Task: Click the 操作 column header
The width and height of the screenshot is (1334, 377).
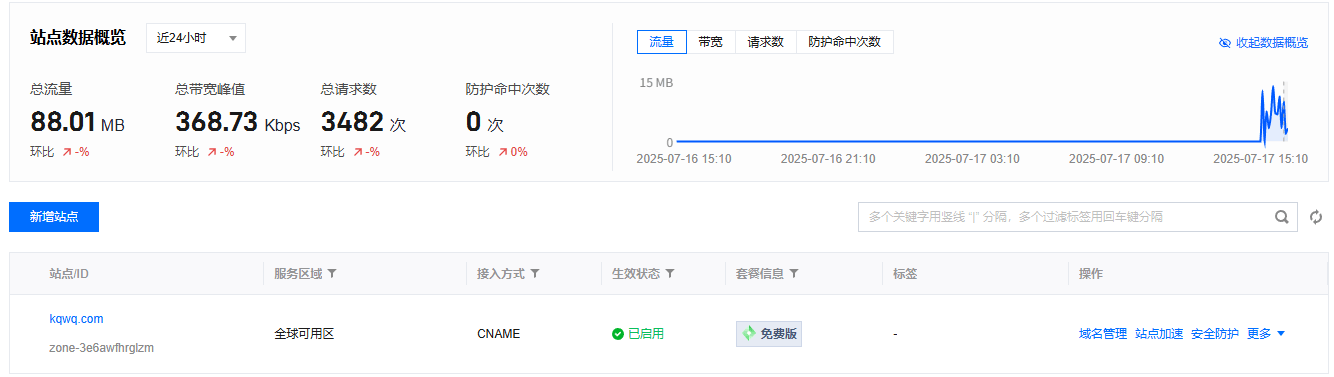Action: point(1091,274)
